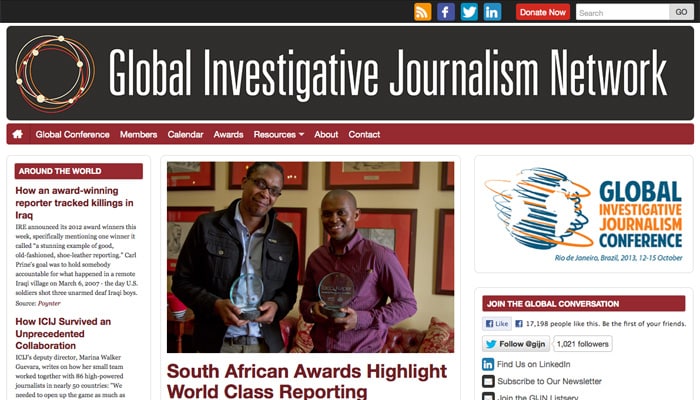The image size is (700, 400).
Task: Click the GO search button
Action: coord(681,12)
